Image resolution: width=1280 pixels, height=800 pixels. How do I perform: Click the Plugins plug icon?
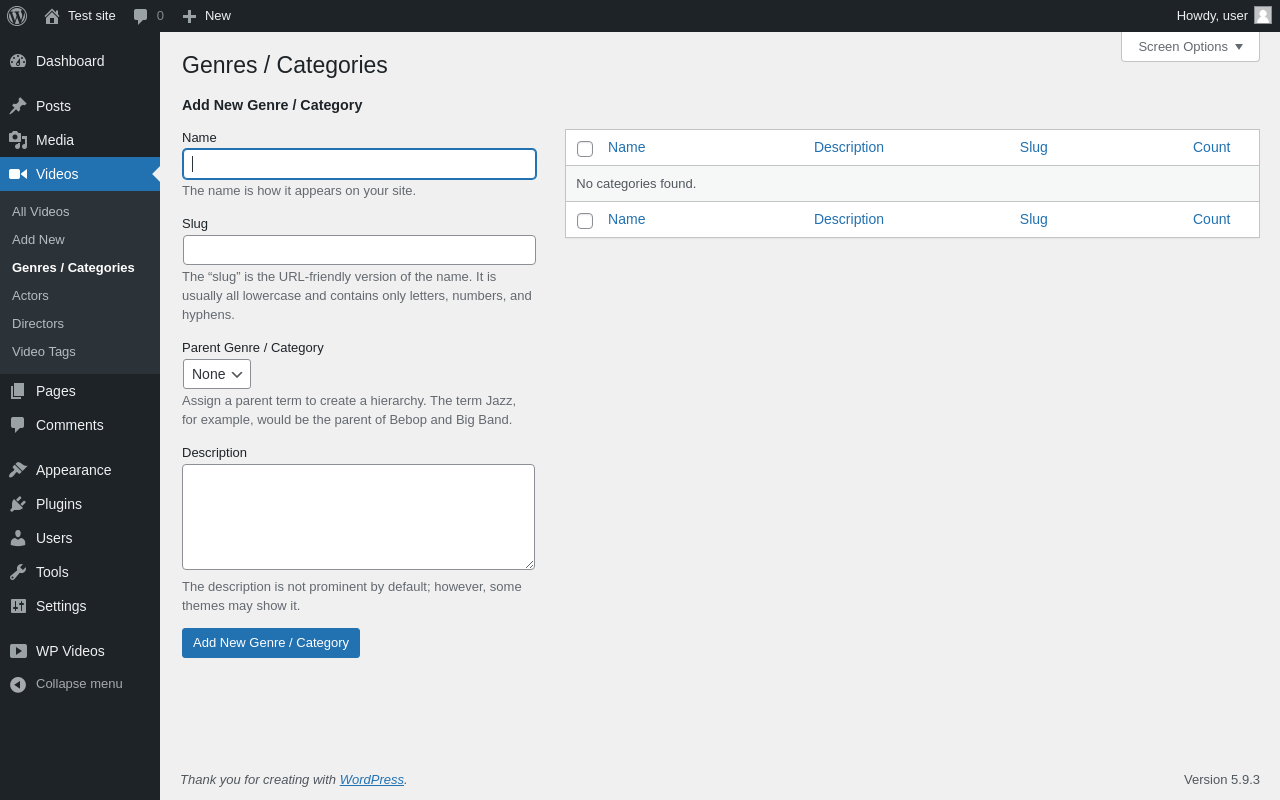pos(18,504)
